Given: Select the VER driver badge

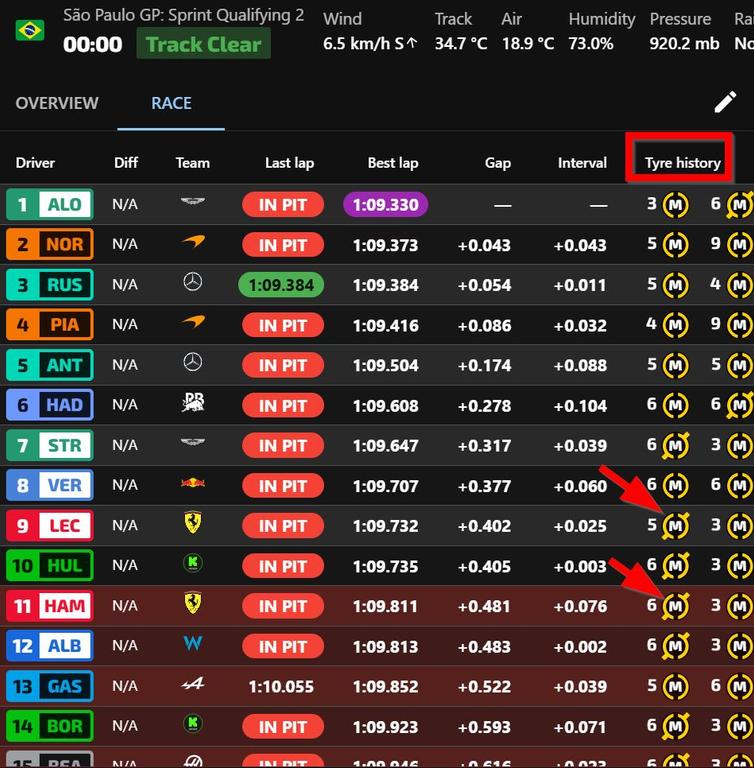Looking at the screenshot, I should tap(49, 485).
